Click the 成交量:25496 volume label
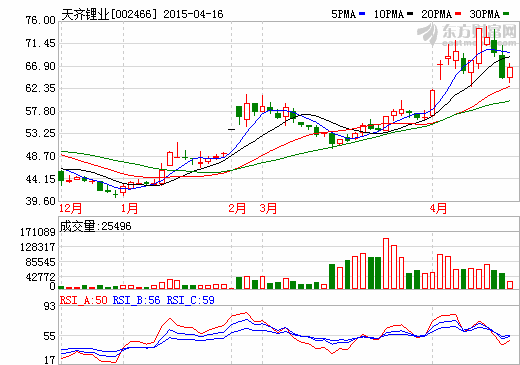The height and width of the screenshot is (365, 520). point(96,226)
